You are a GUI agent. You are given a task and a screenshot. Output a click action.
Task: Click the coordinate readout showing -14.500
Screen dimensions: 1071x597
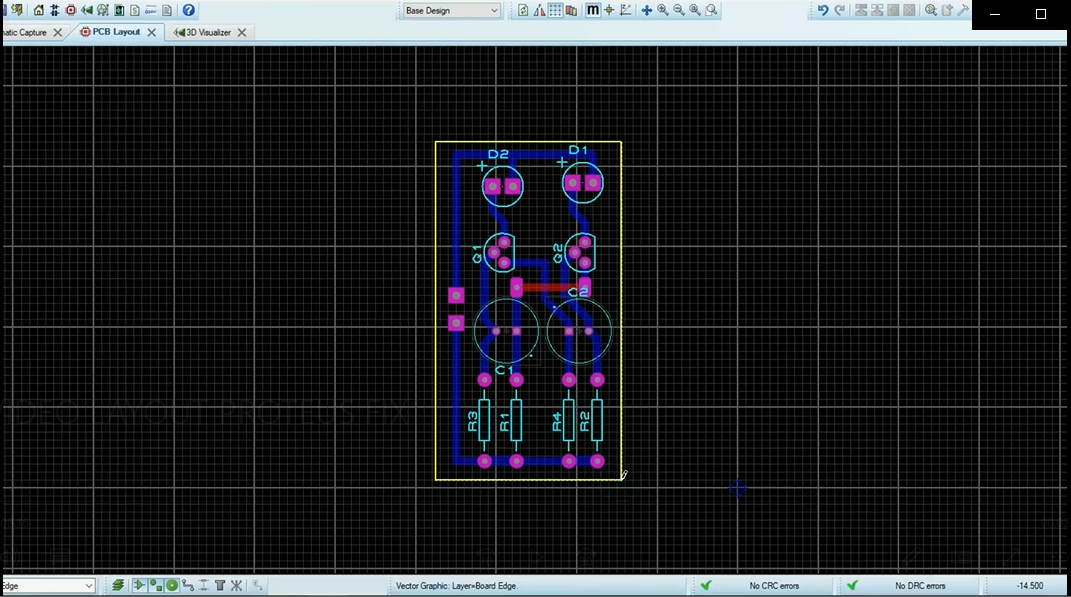tap(1031, 585)
